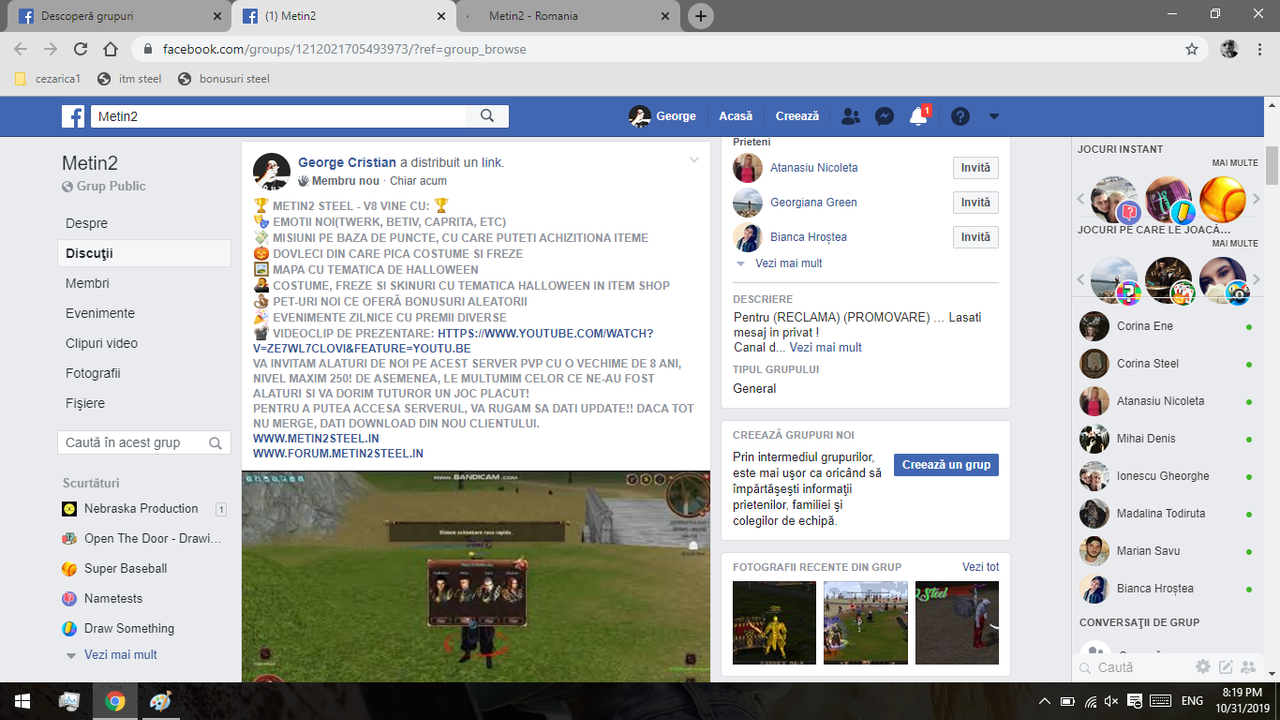
Task: Click the chat Caută search field
Action: (x=1133, y=667)
